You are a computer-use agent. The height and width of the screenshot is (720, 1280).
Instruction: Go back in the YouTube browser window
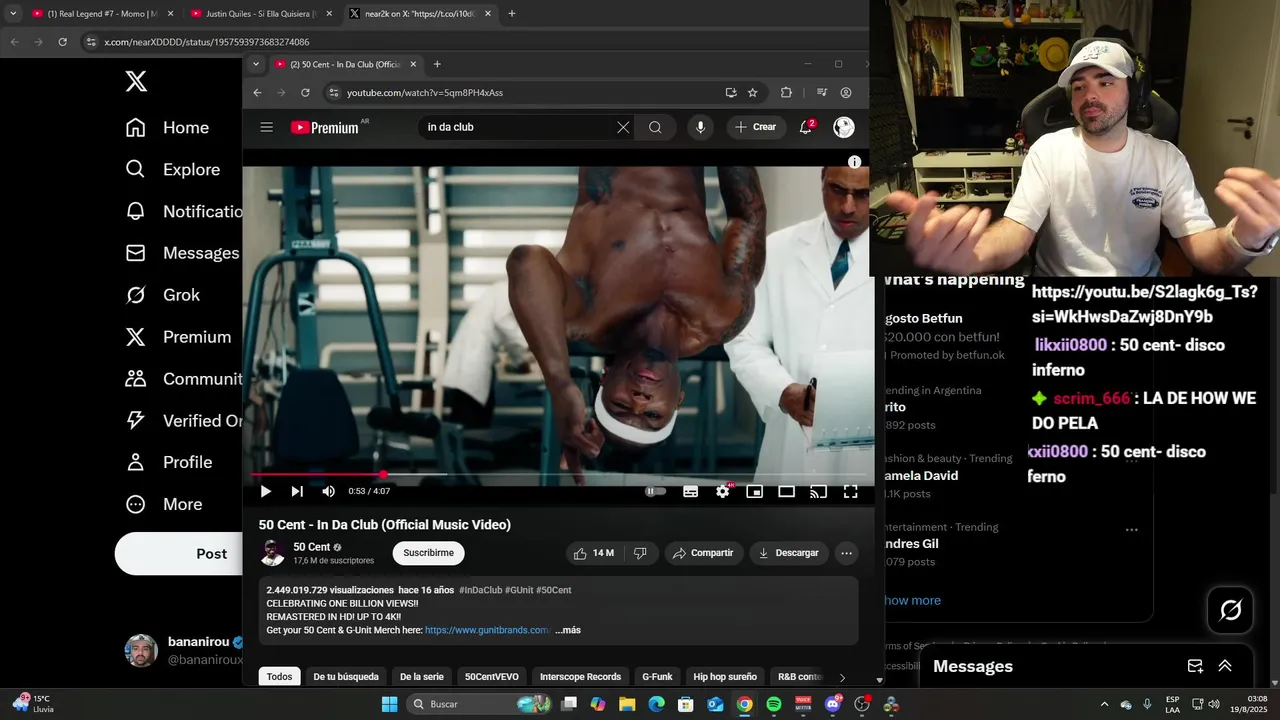257,93
